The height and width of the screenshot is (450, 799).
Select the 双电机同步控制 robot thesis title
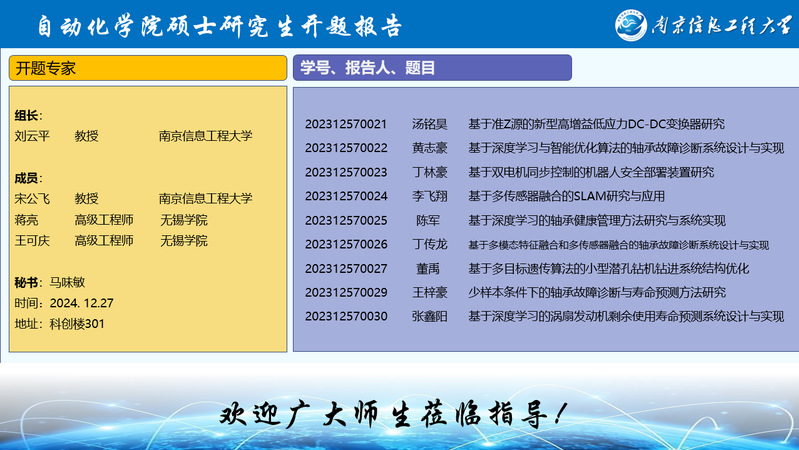(x=591, y=172)
